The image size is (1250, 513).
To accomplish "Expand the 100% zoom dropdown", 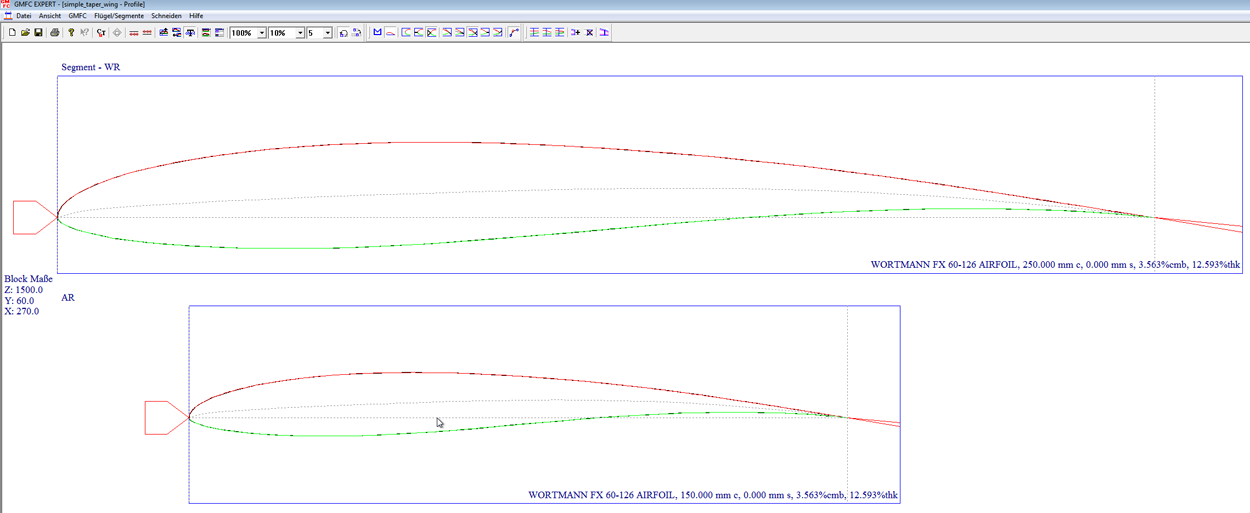I will [262, 33].
